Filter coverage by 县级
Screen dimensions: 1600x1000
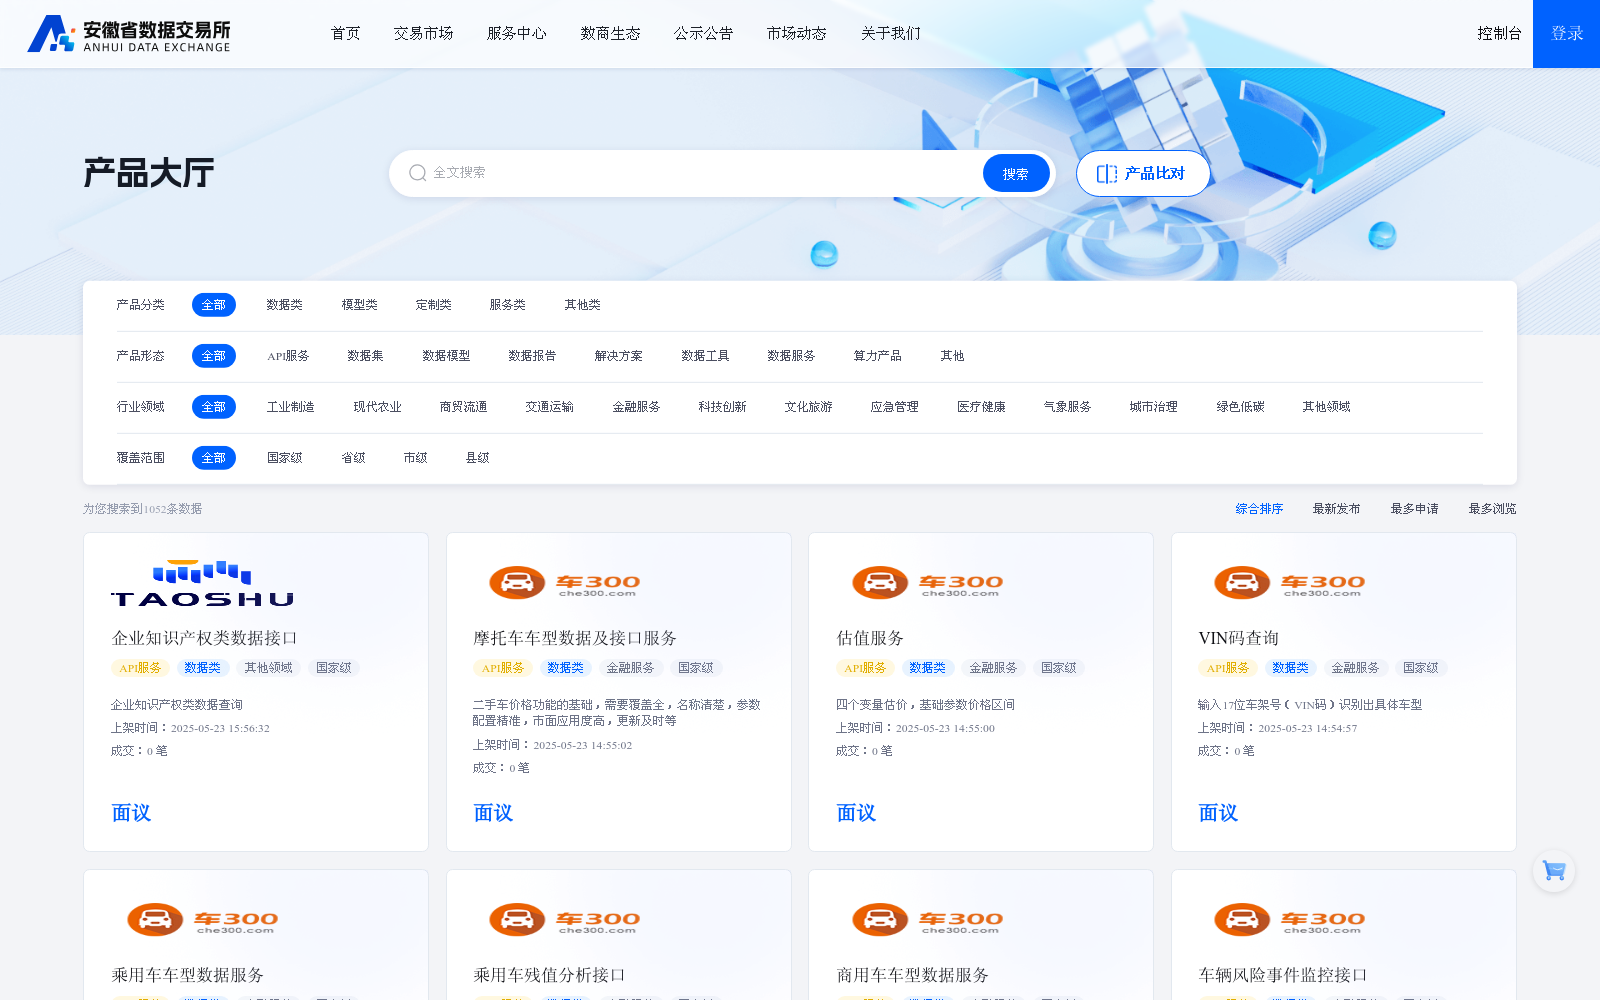[x=477, y=458]
